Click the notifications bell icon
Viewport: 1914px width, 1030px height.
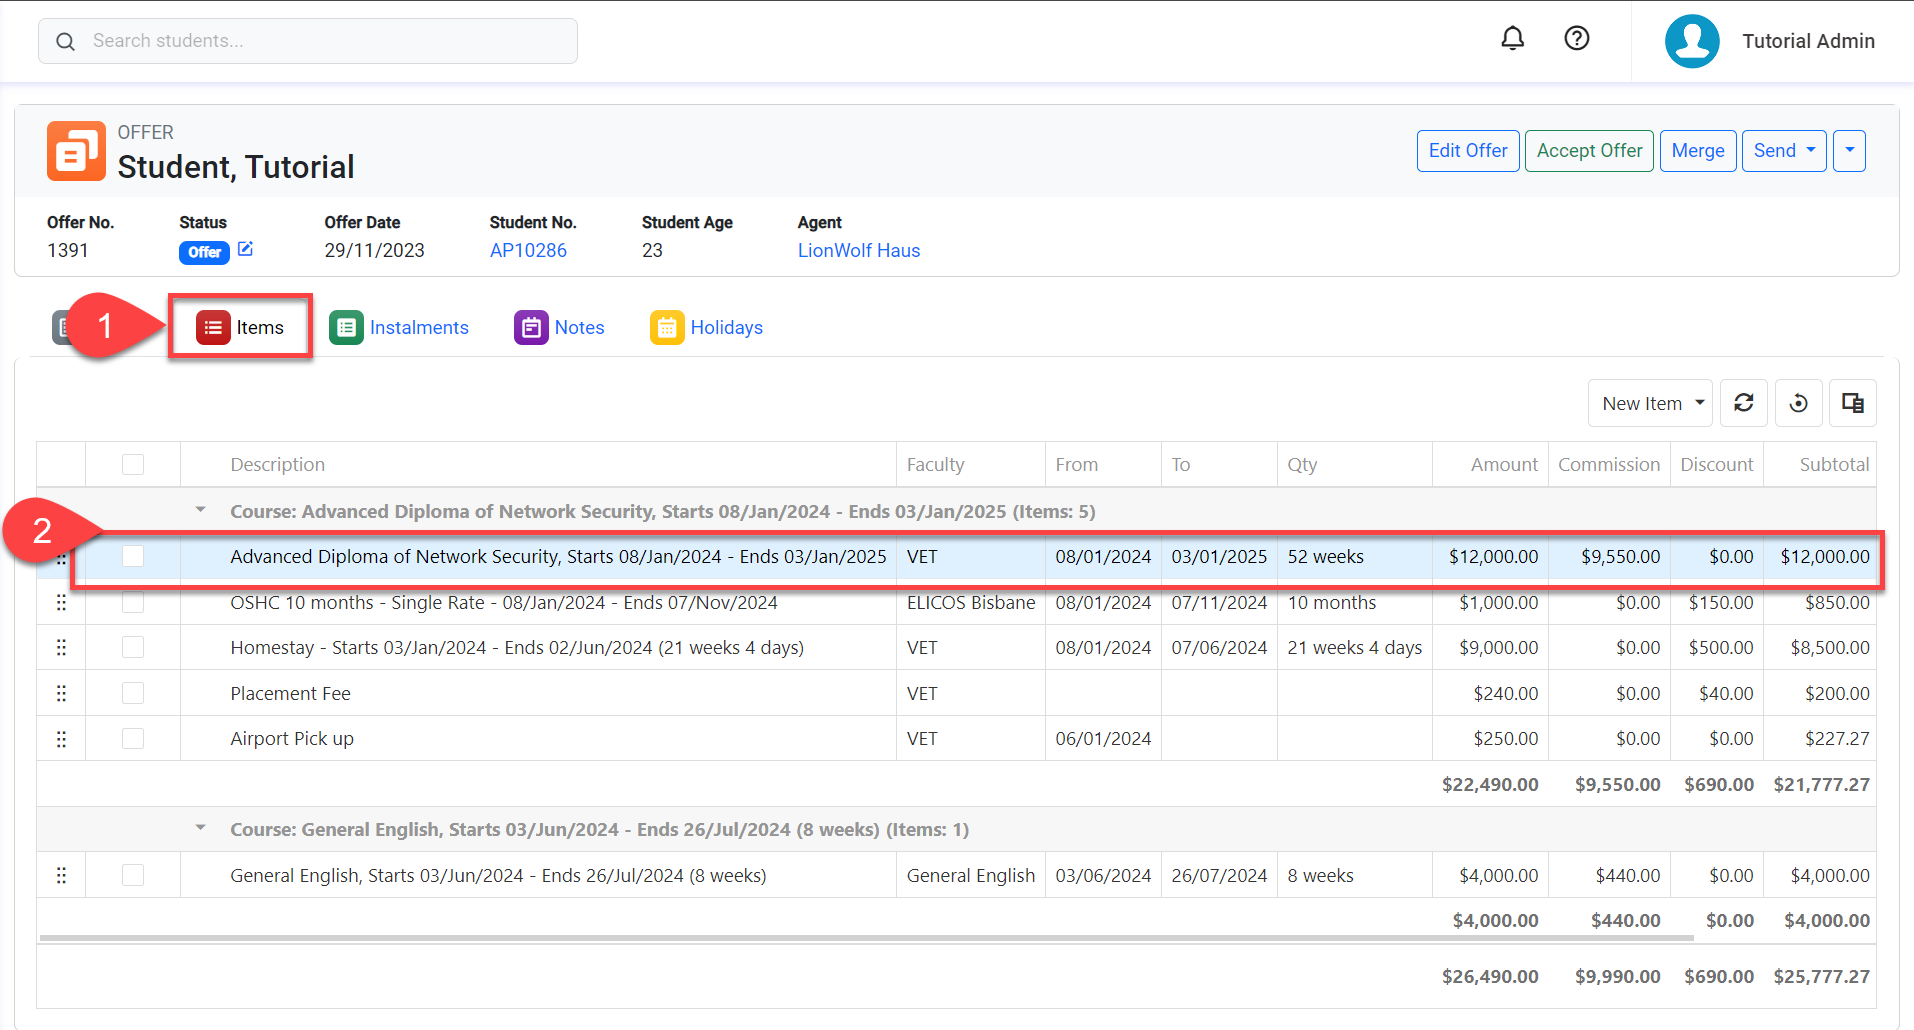point(1512,39)
